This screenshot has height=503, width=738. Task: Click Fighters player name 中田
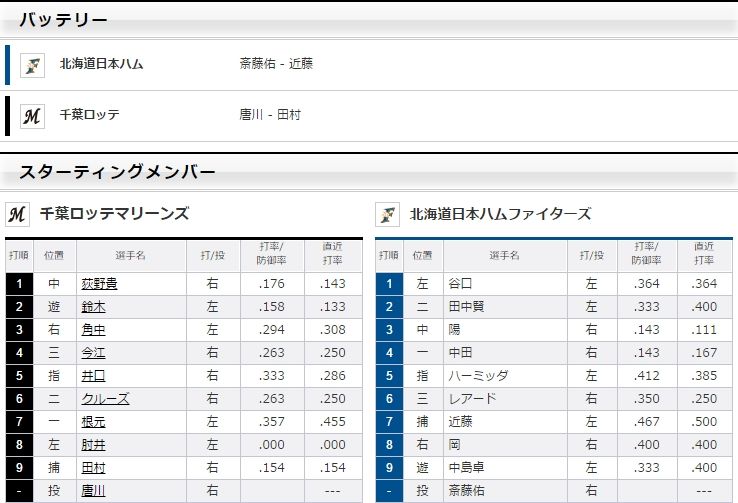(x=460, y=353)
